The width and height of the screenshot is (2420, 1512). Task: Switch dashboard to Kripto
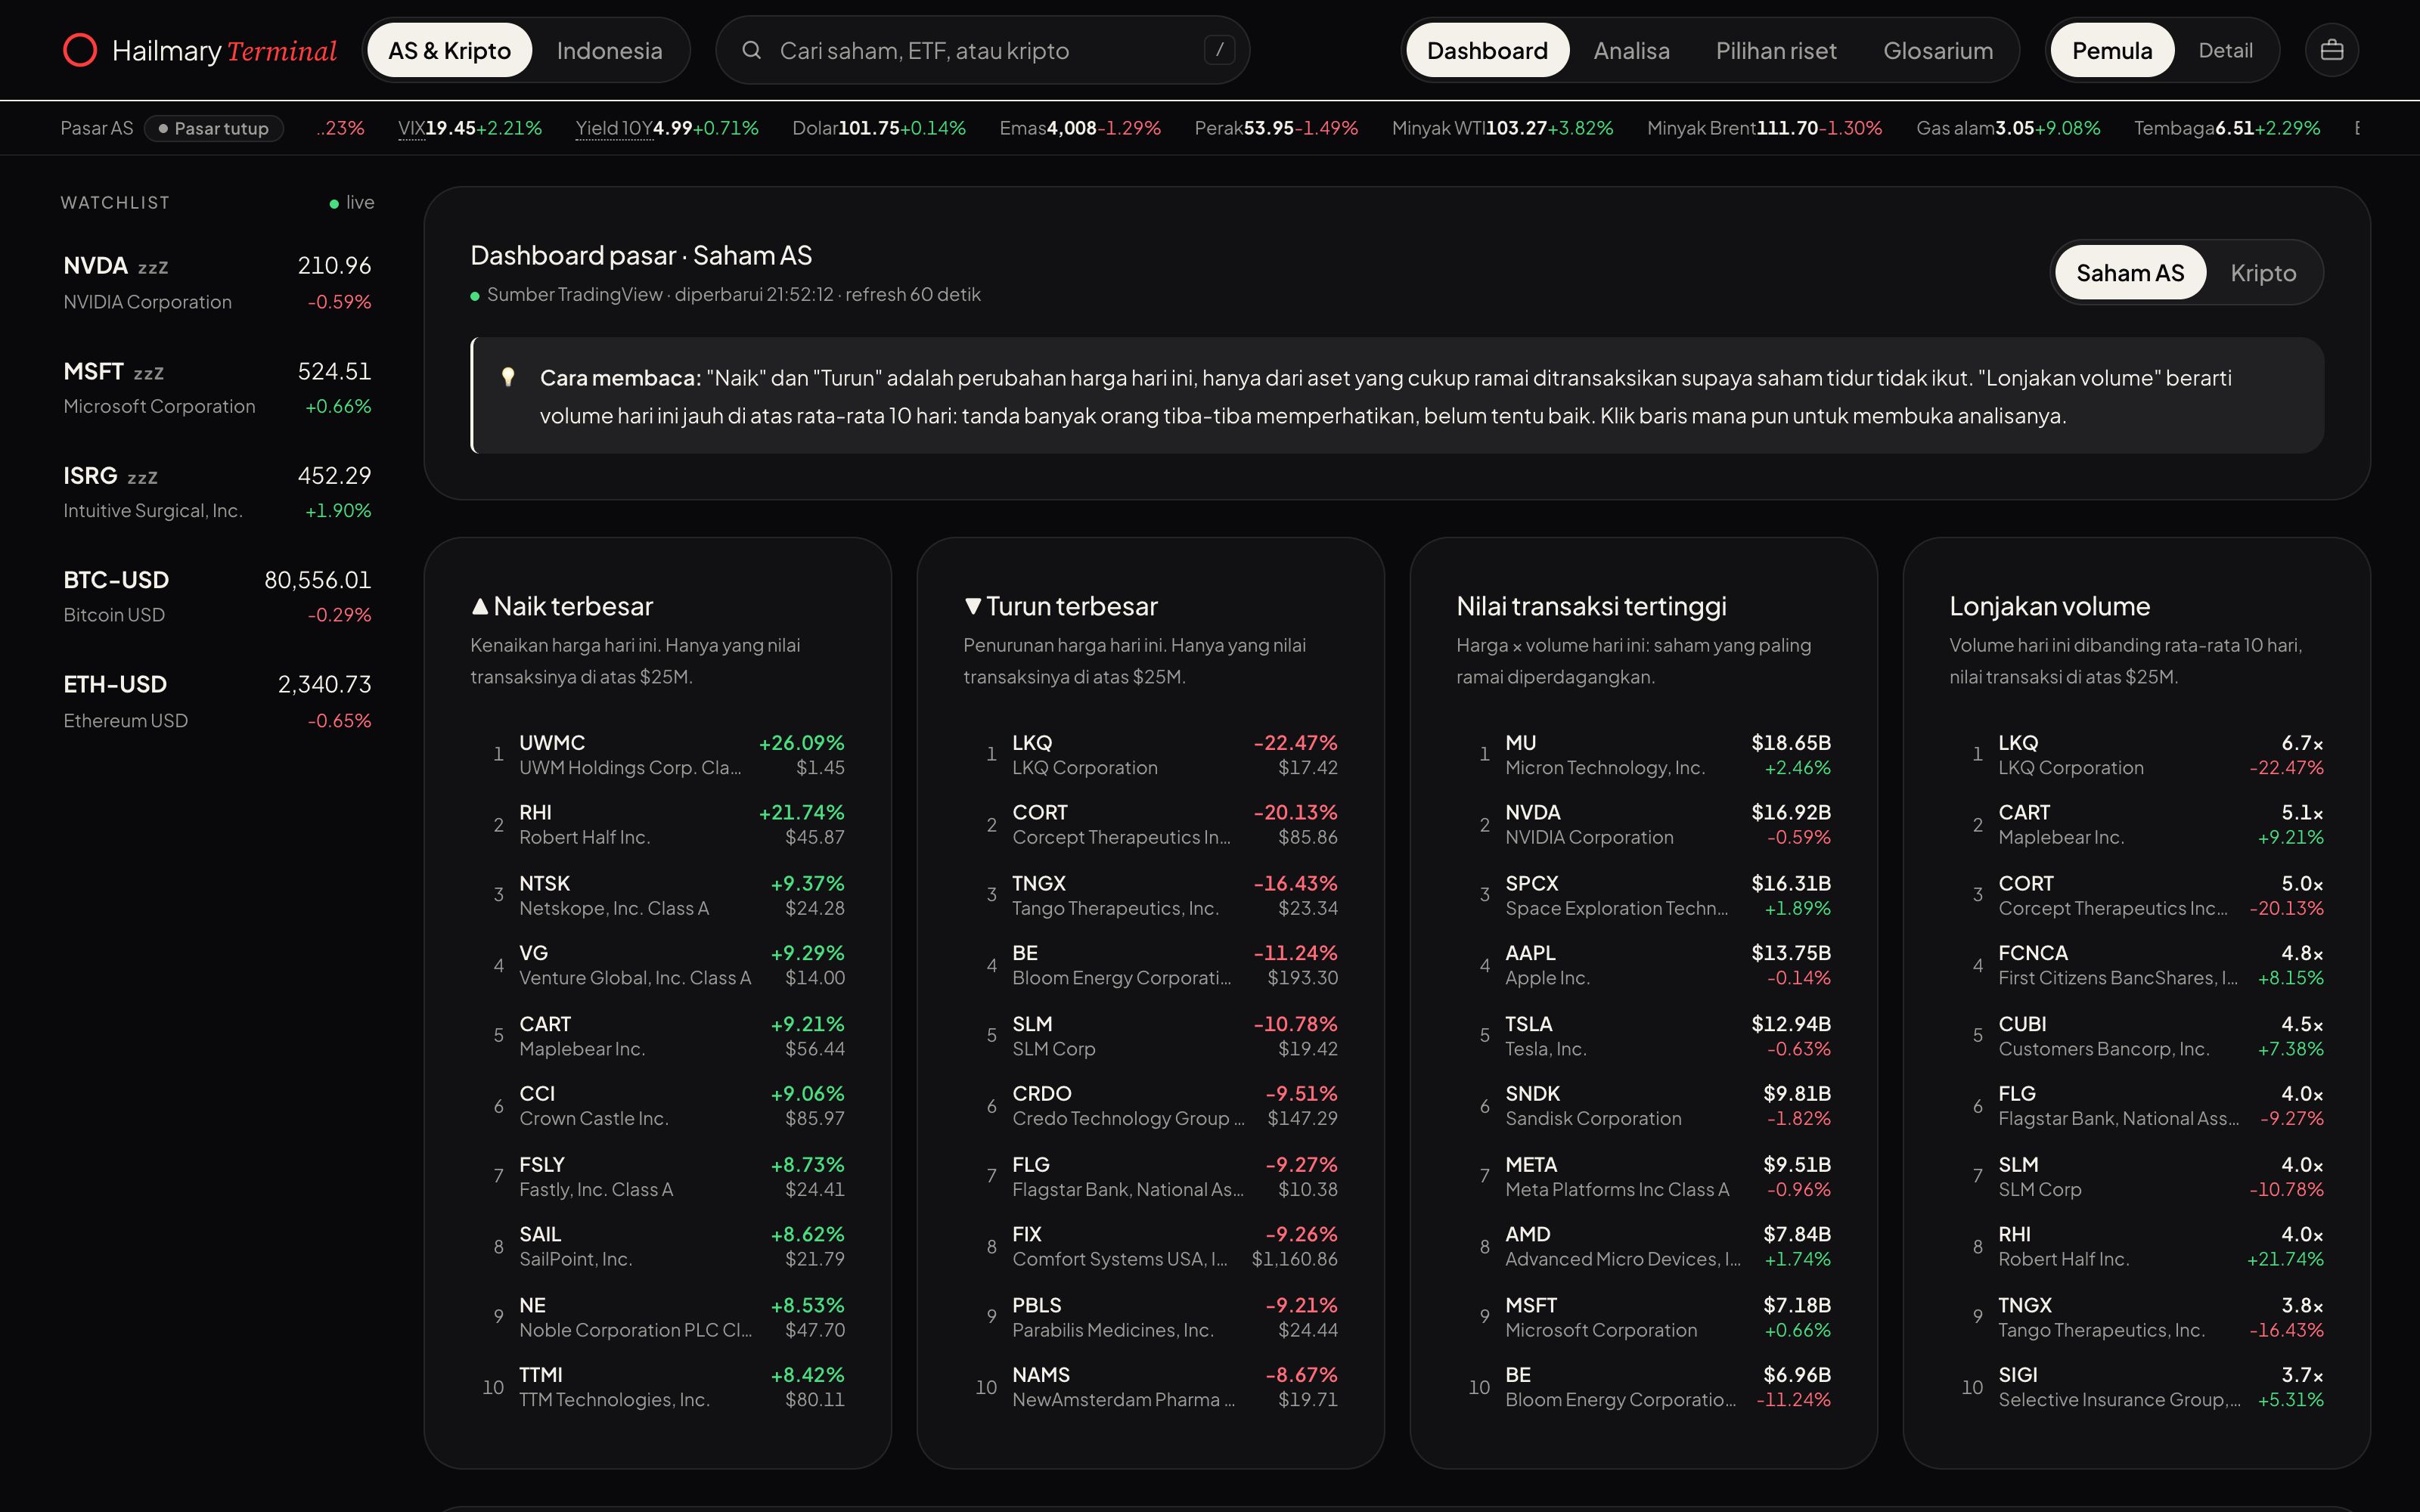click(2263, 272)
